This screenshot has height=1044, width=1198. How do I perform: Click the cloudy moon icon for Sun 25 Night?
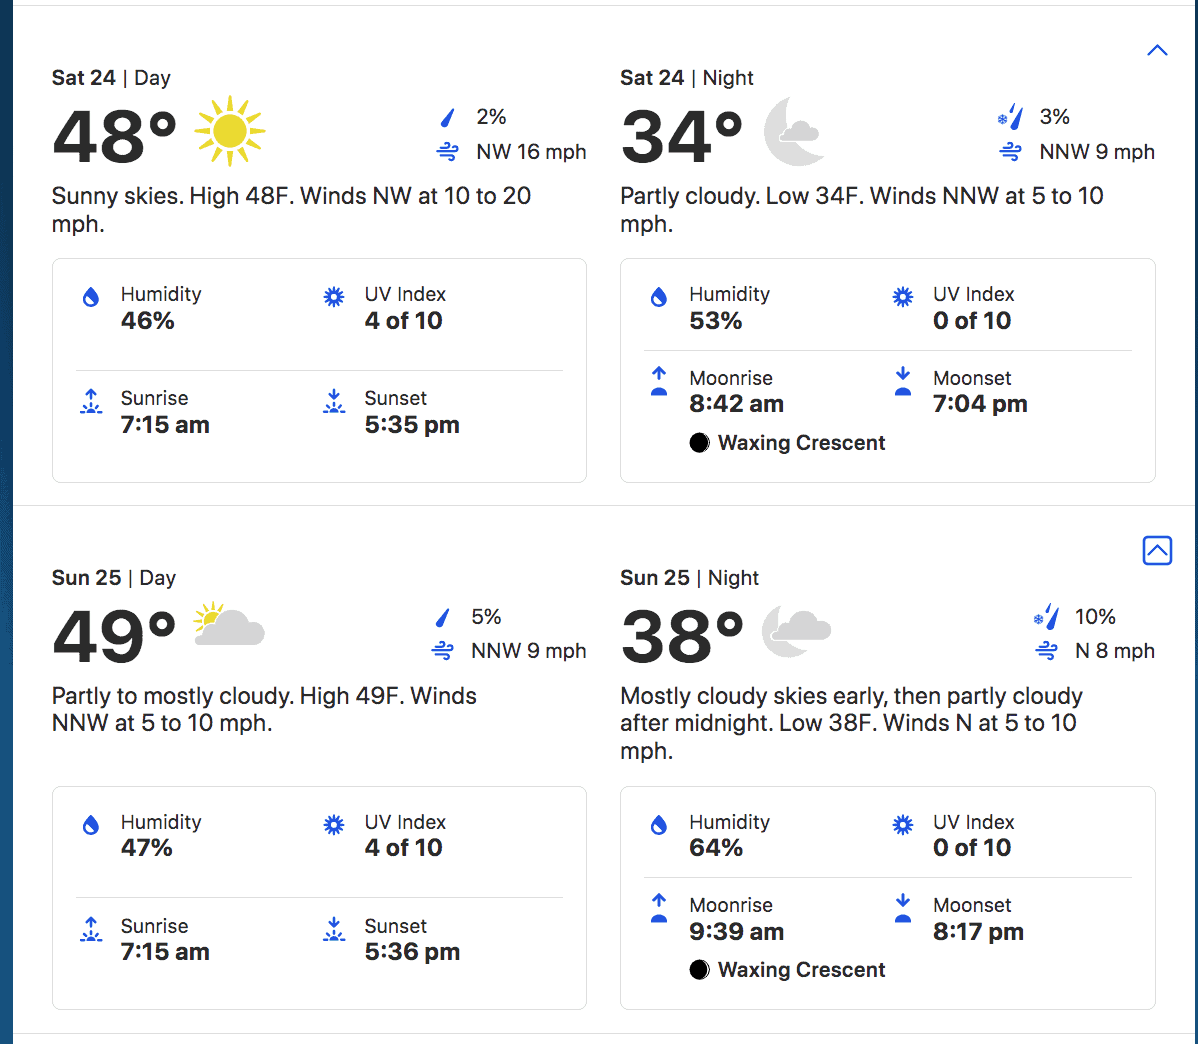(796, 631)
